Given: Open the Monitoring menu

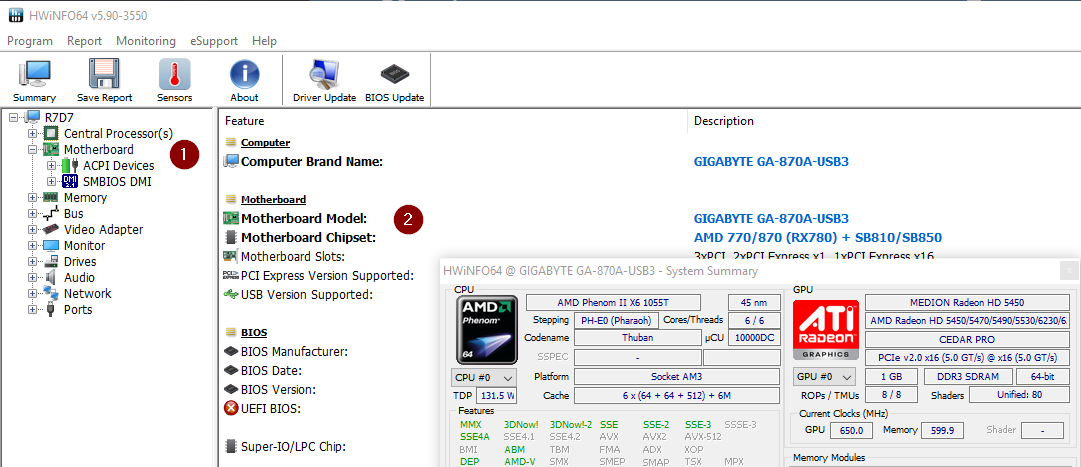Looking at the screenshot, I should pyautogui.click(x=145, y=41).
